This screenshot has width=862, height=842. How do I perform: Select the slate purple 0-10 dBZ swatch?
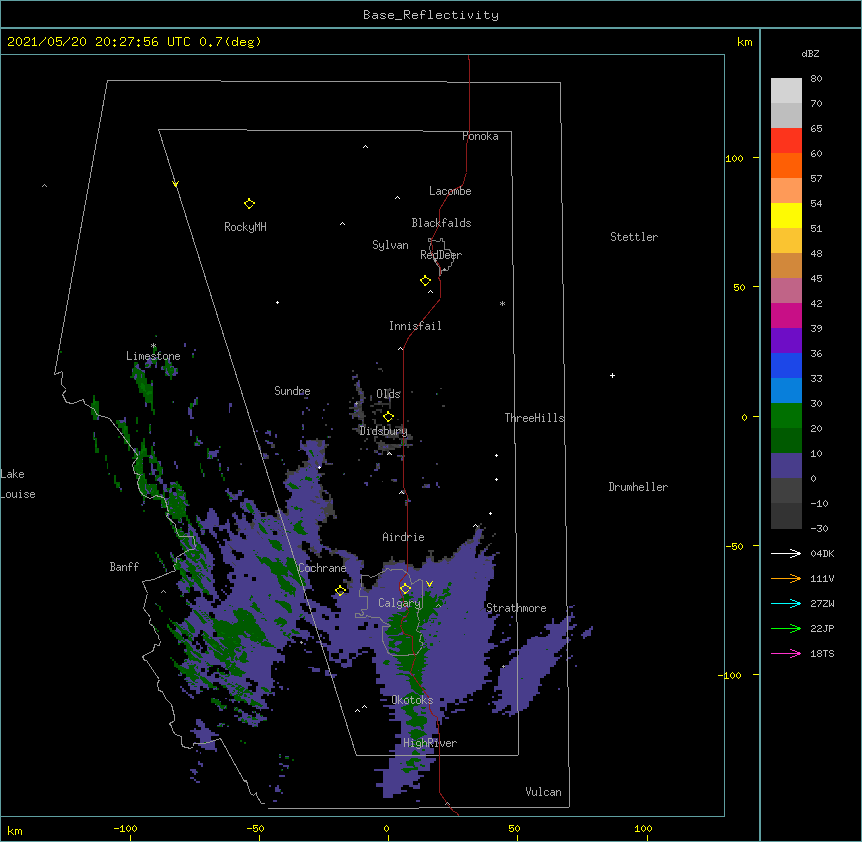pyautogui.click(x=786, y=466)
